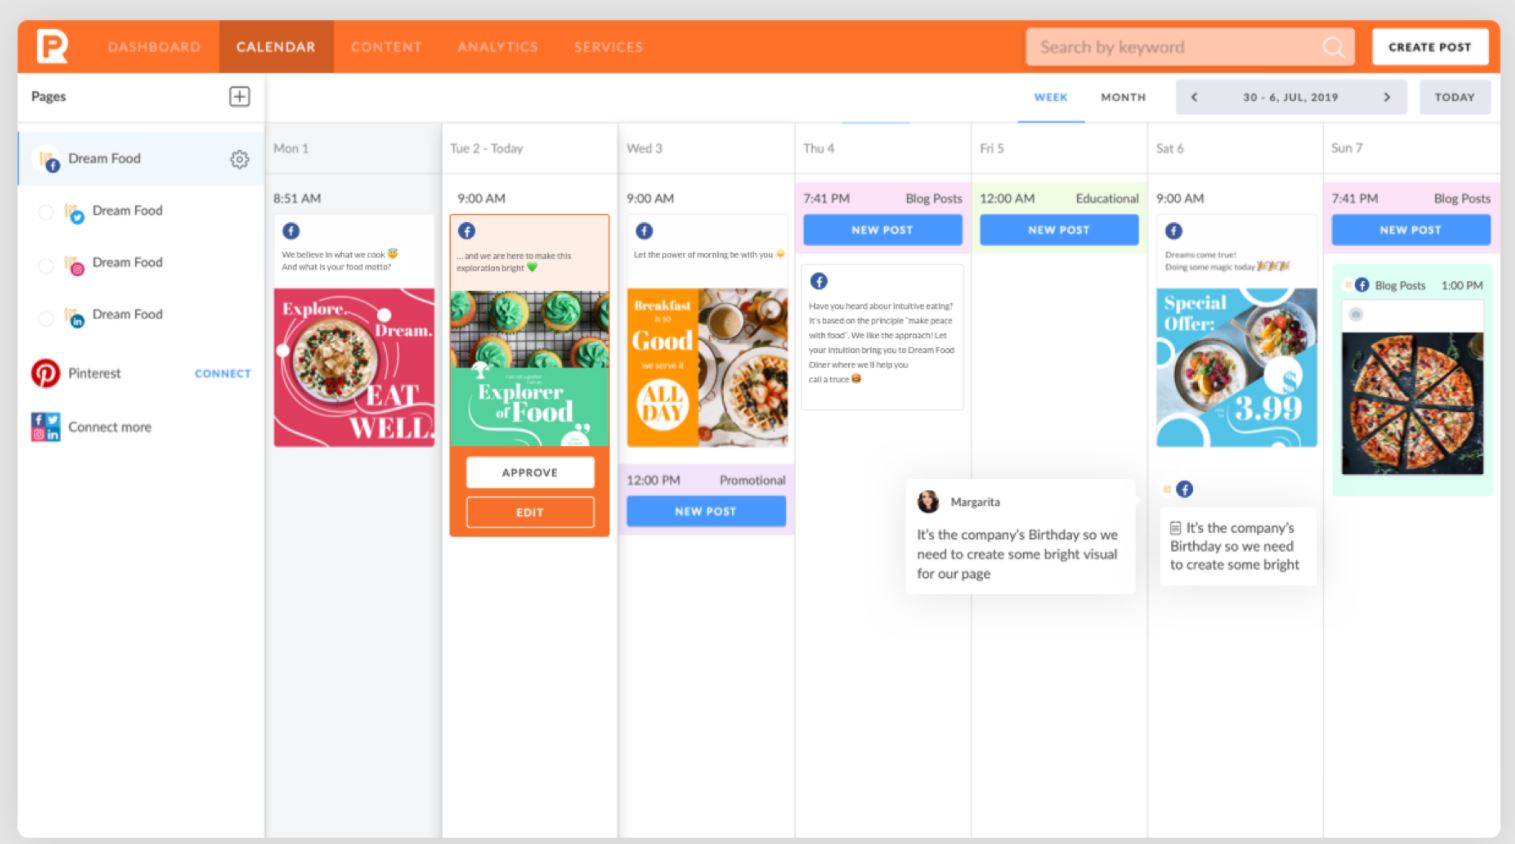Select the Dream Food LinkedIn page radio

(45, 318)
